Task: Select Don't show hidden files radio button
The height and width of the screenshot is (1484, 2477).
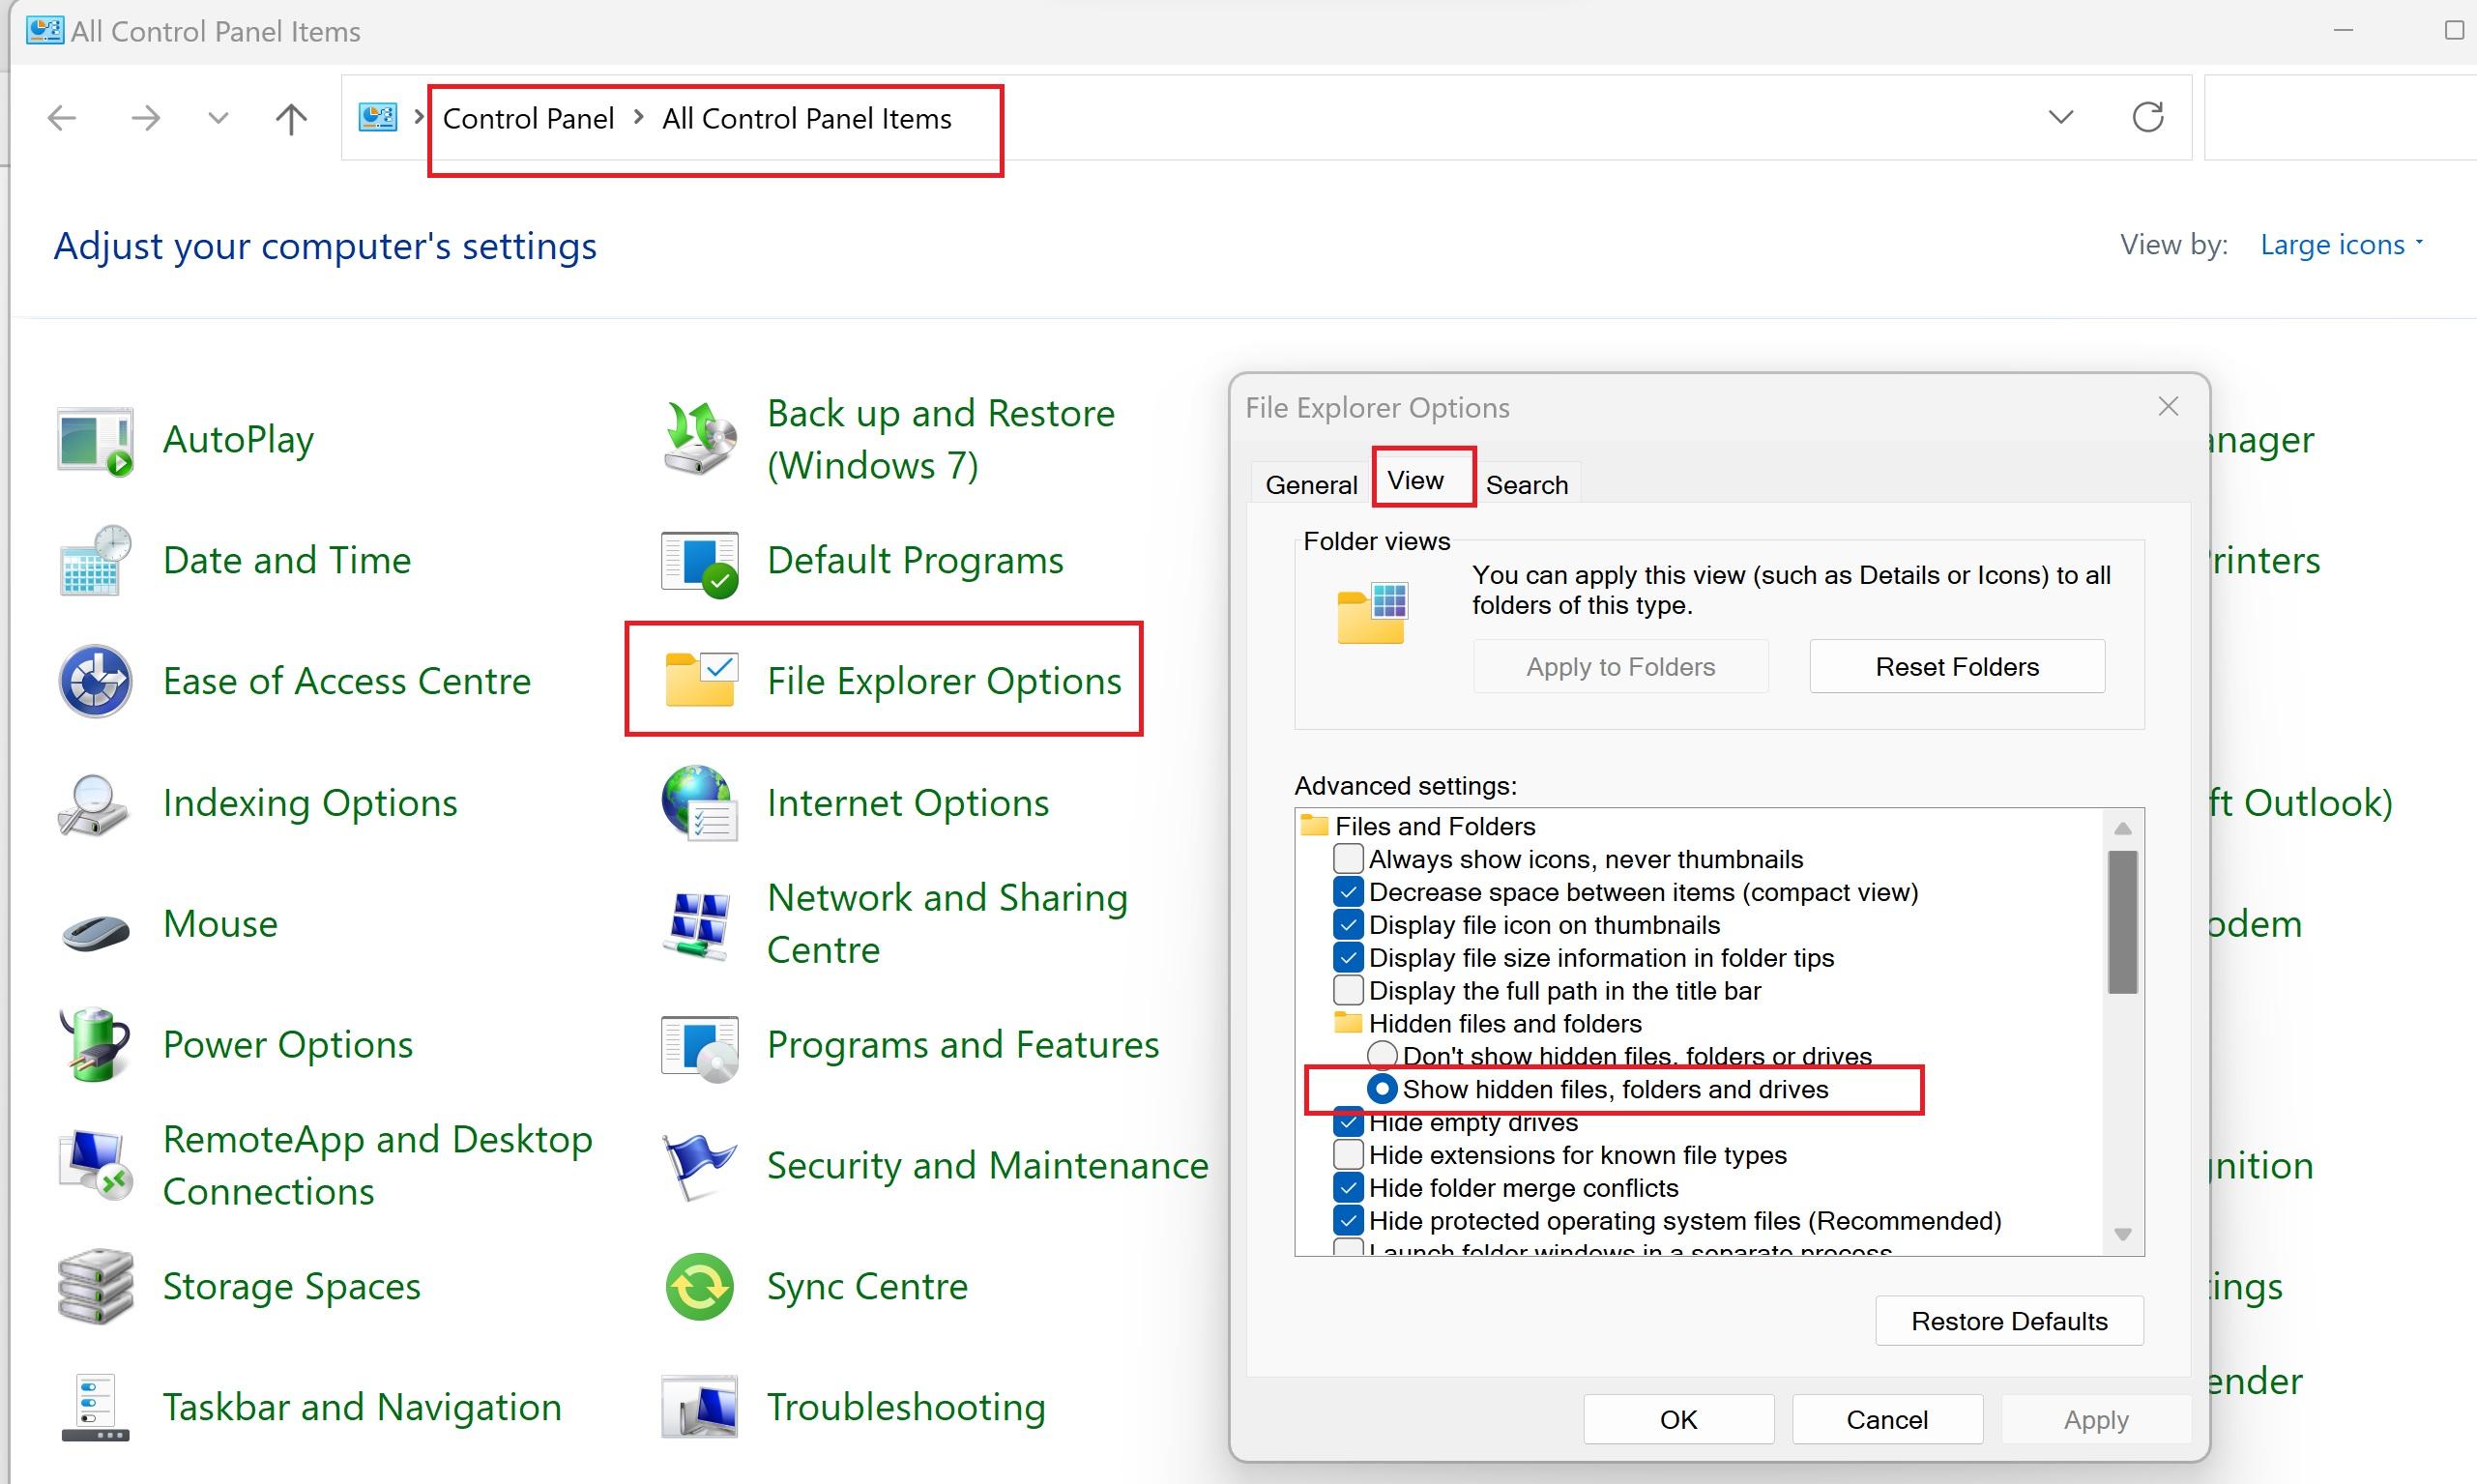Action: [1382, 1055]
